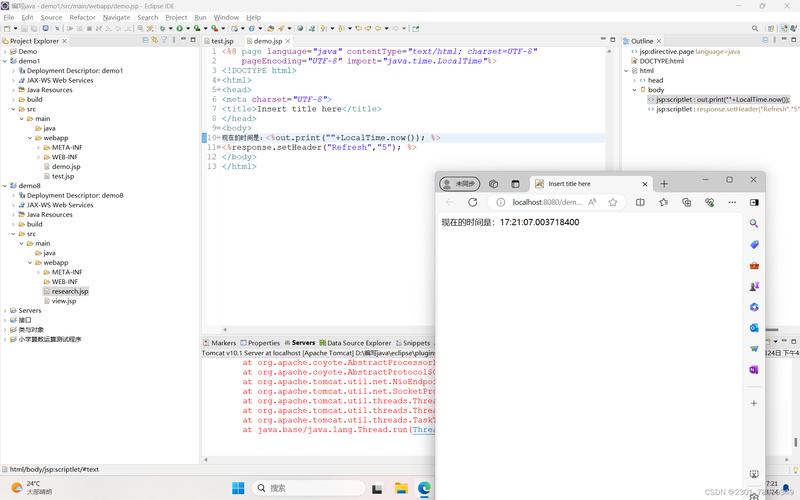Open the Debug button dropdown arrow

coord(170,29)
